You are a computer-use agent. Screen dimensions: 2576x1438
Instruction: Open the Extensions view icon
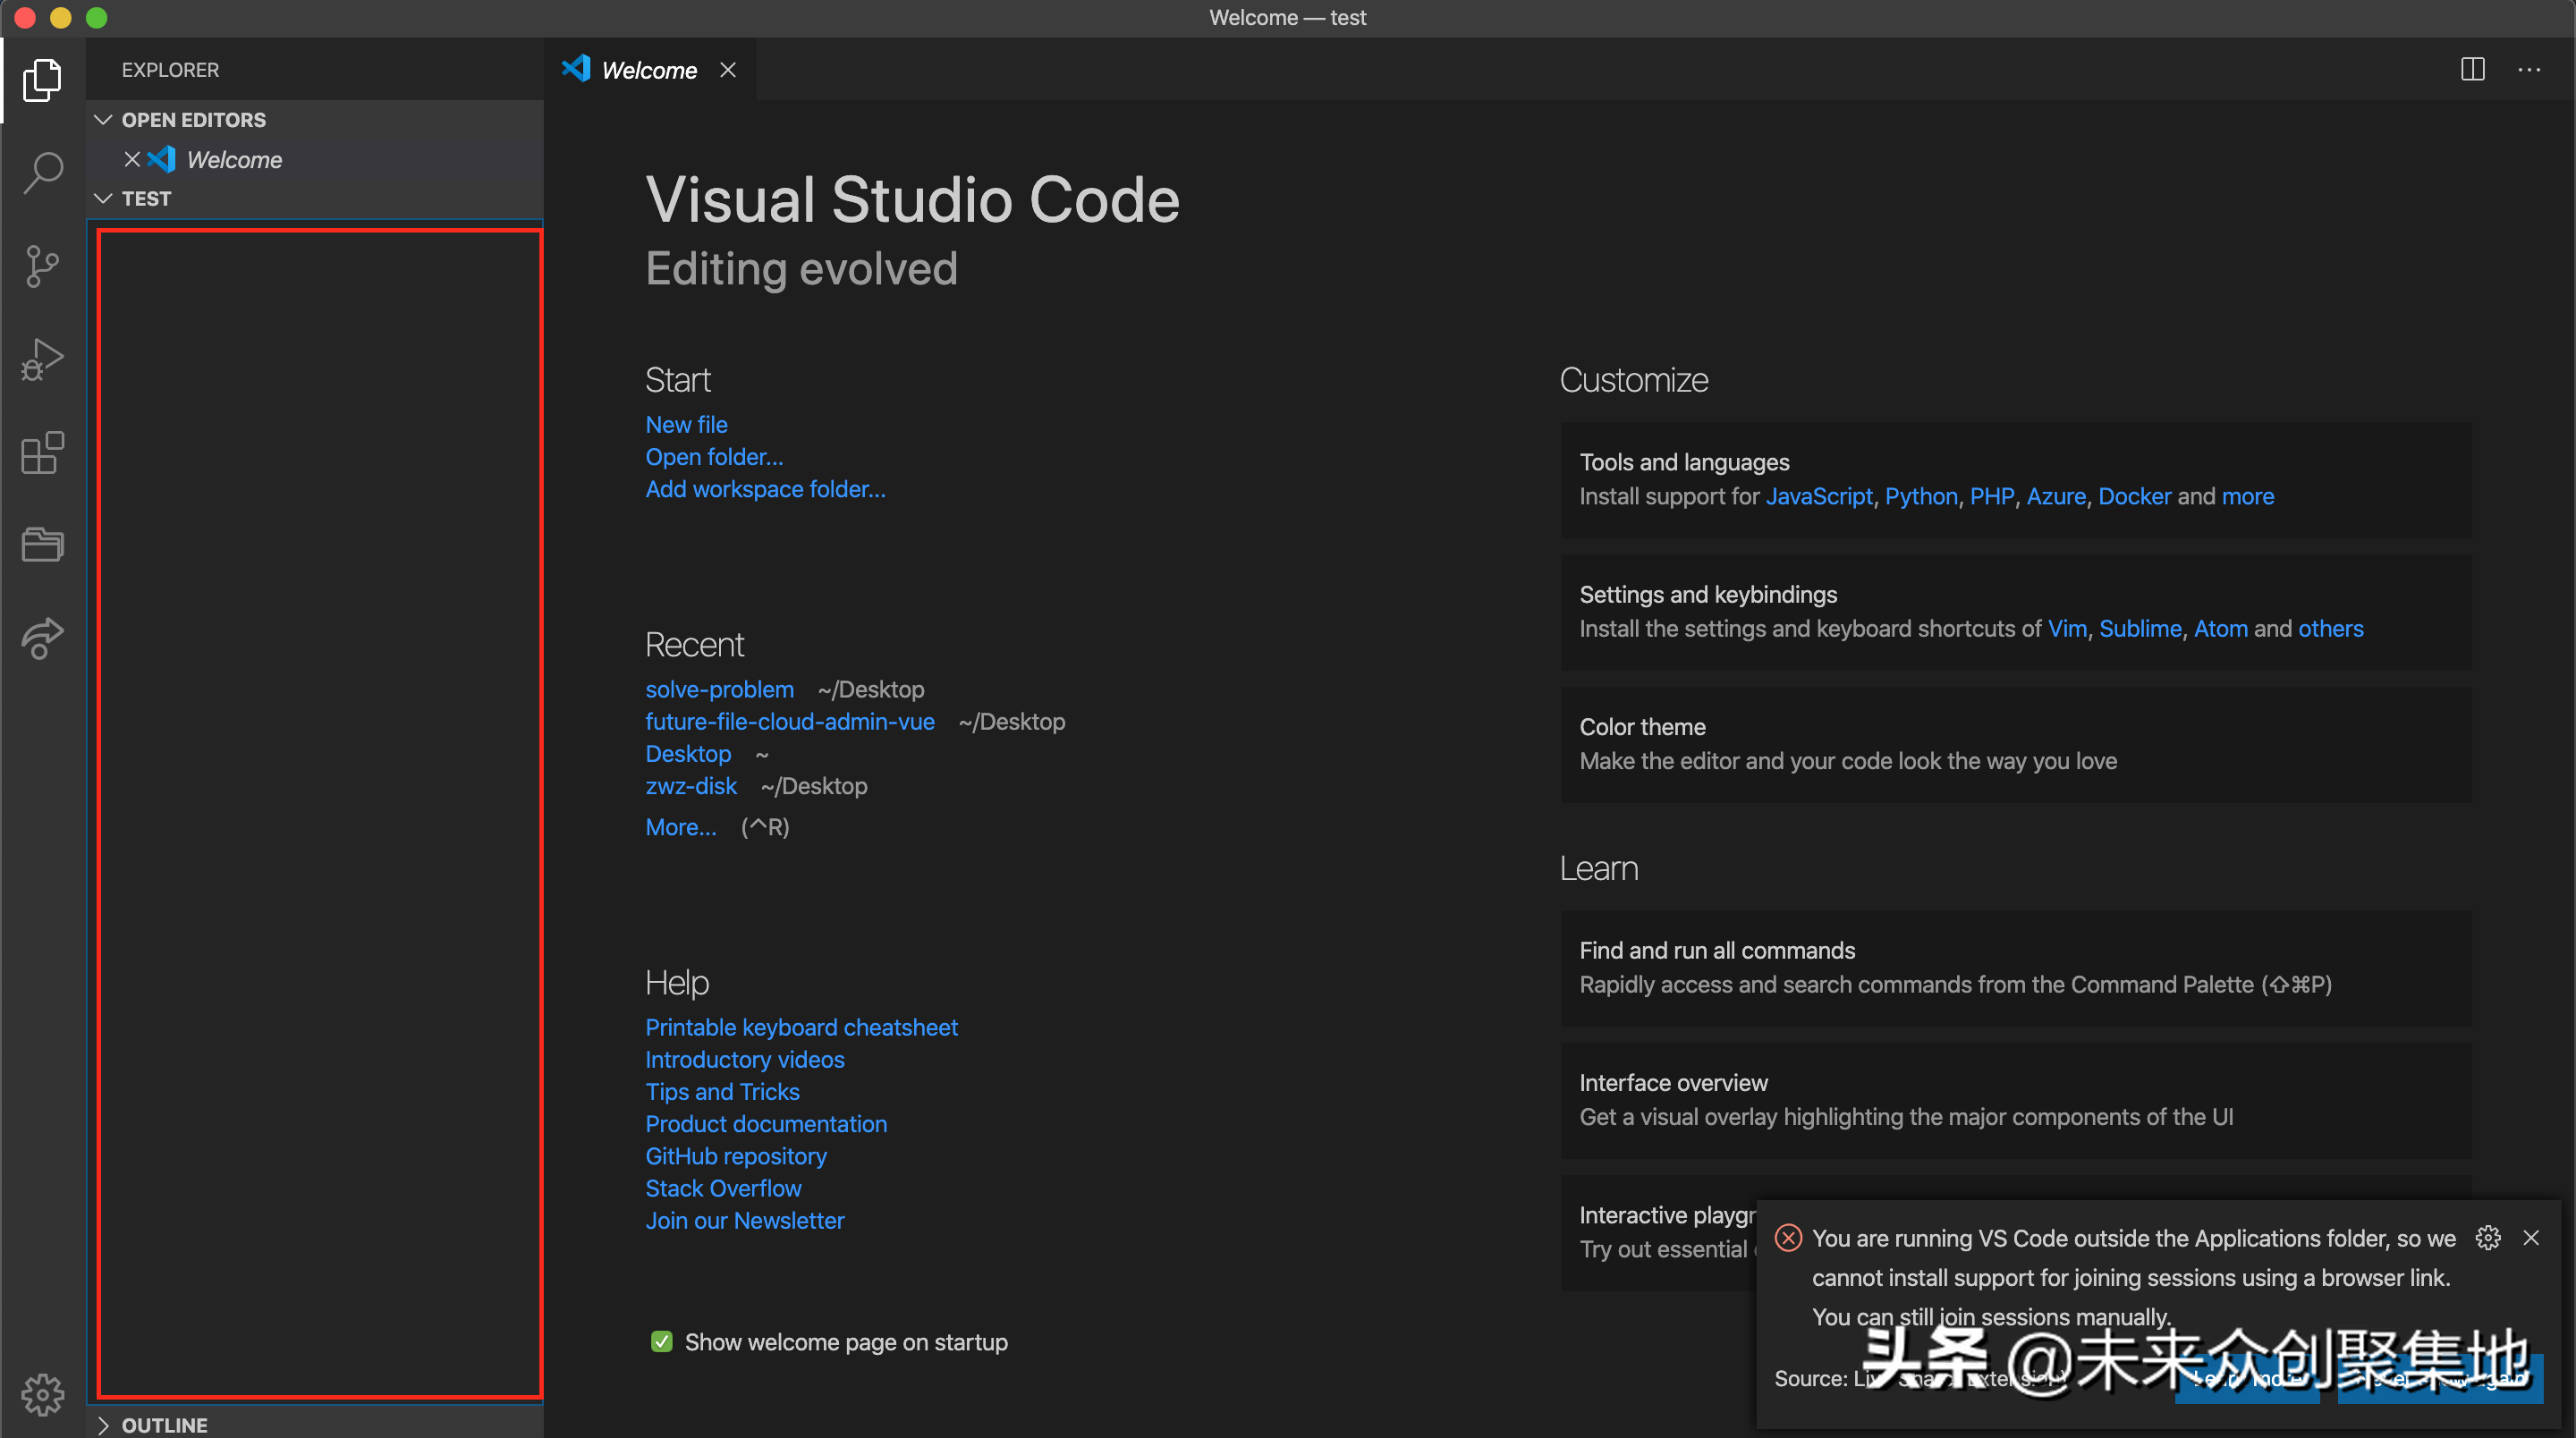point(42,453)
